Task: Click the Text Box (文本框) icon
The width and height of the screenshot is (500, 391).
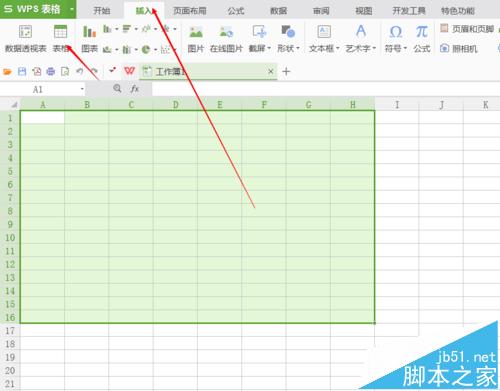Action: tap(324, 32)
